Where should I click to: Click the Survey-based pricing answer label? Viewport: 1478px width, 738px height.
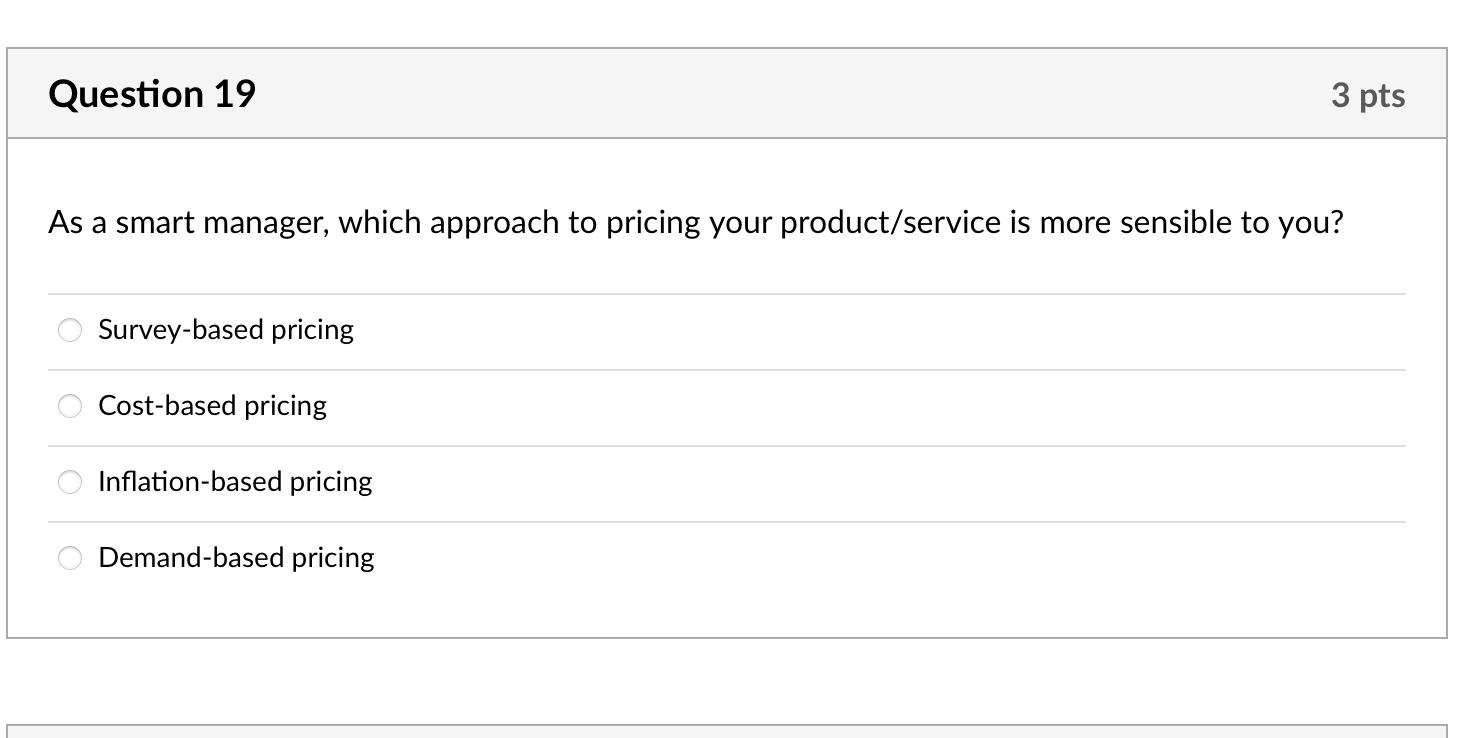225,329
